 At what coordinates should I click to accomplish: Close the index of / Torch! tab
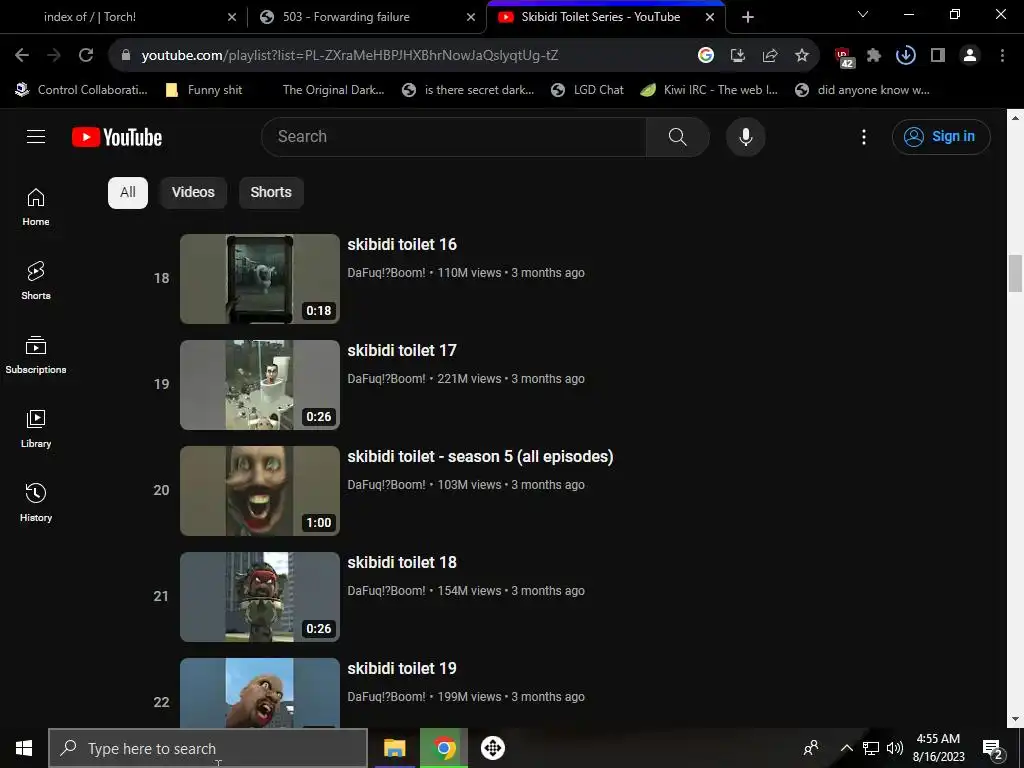coord(232,18)
